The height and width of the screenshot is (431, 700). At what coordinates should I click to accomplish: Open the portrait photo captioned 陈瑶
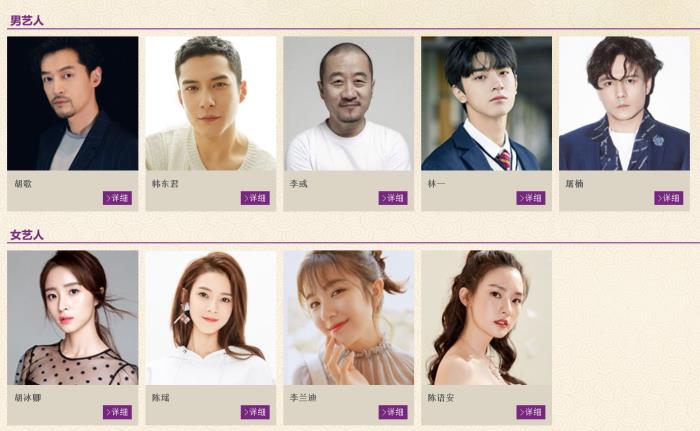coord(211,318)
